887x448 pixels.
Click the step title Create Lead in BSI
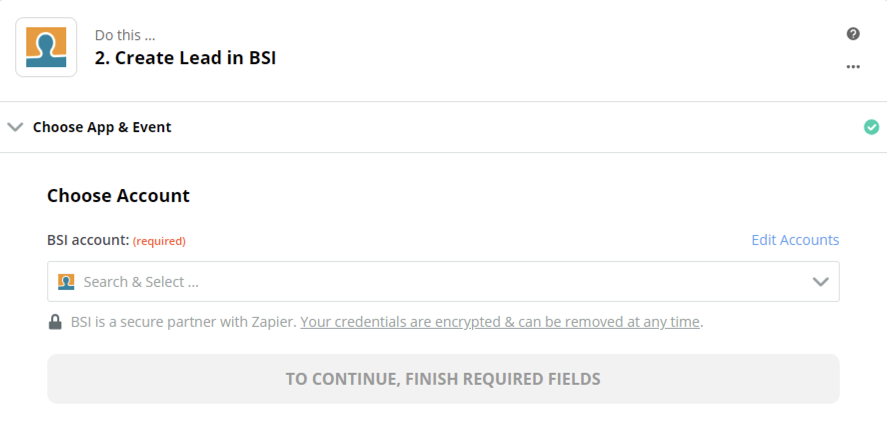point(185,58)
